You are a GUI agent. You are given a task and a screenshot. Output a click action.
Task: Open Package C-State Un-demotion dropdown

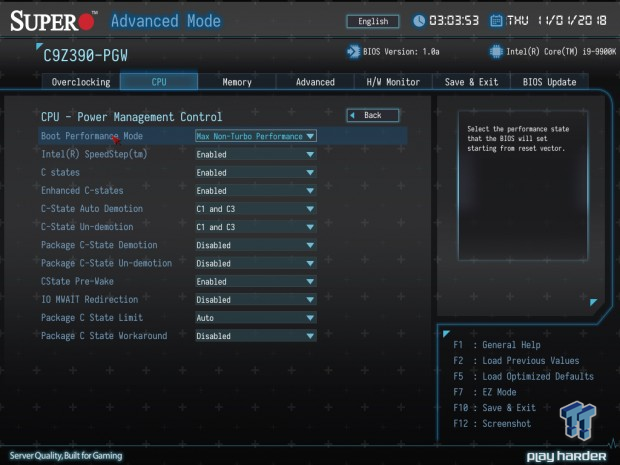point(256,263)
